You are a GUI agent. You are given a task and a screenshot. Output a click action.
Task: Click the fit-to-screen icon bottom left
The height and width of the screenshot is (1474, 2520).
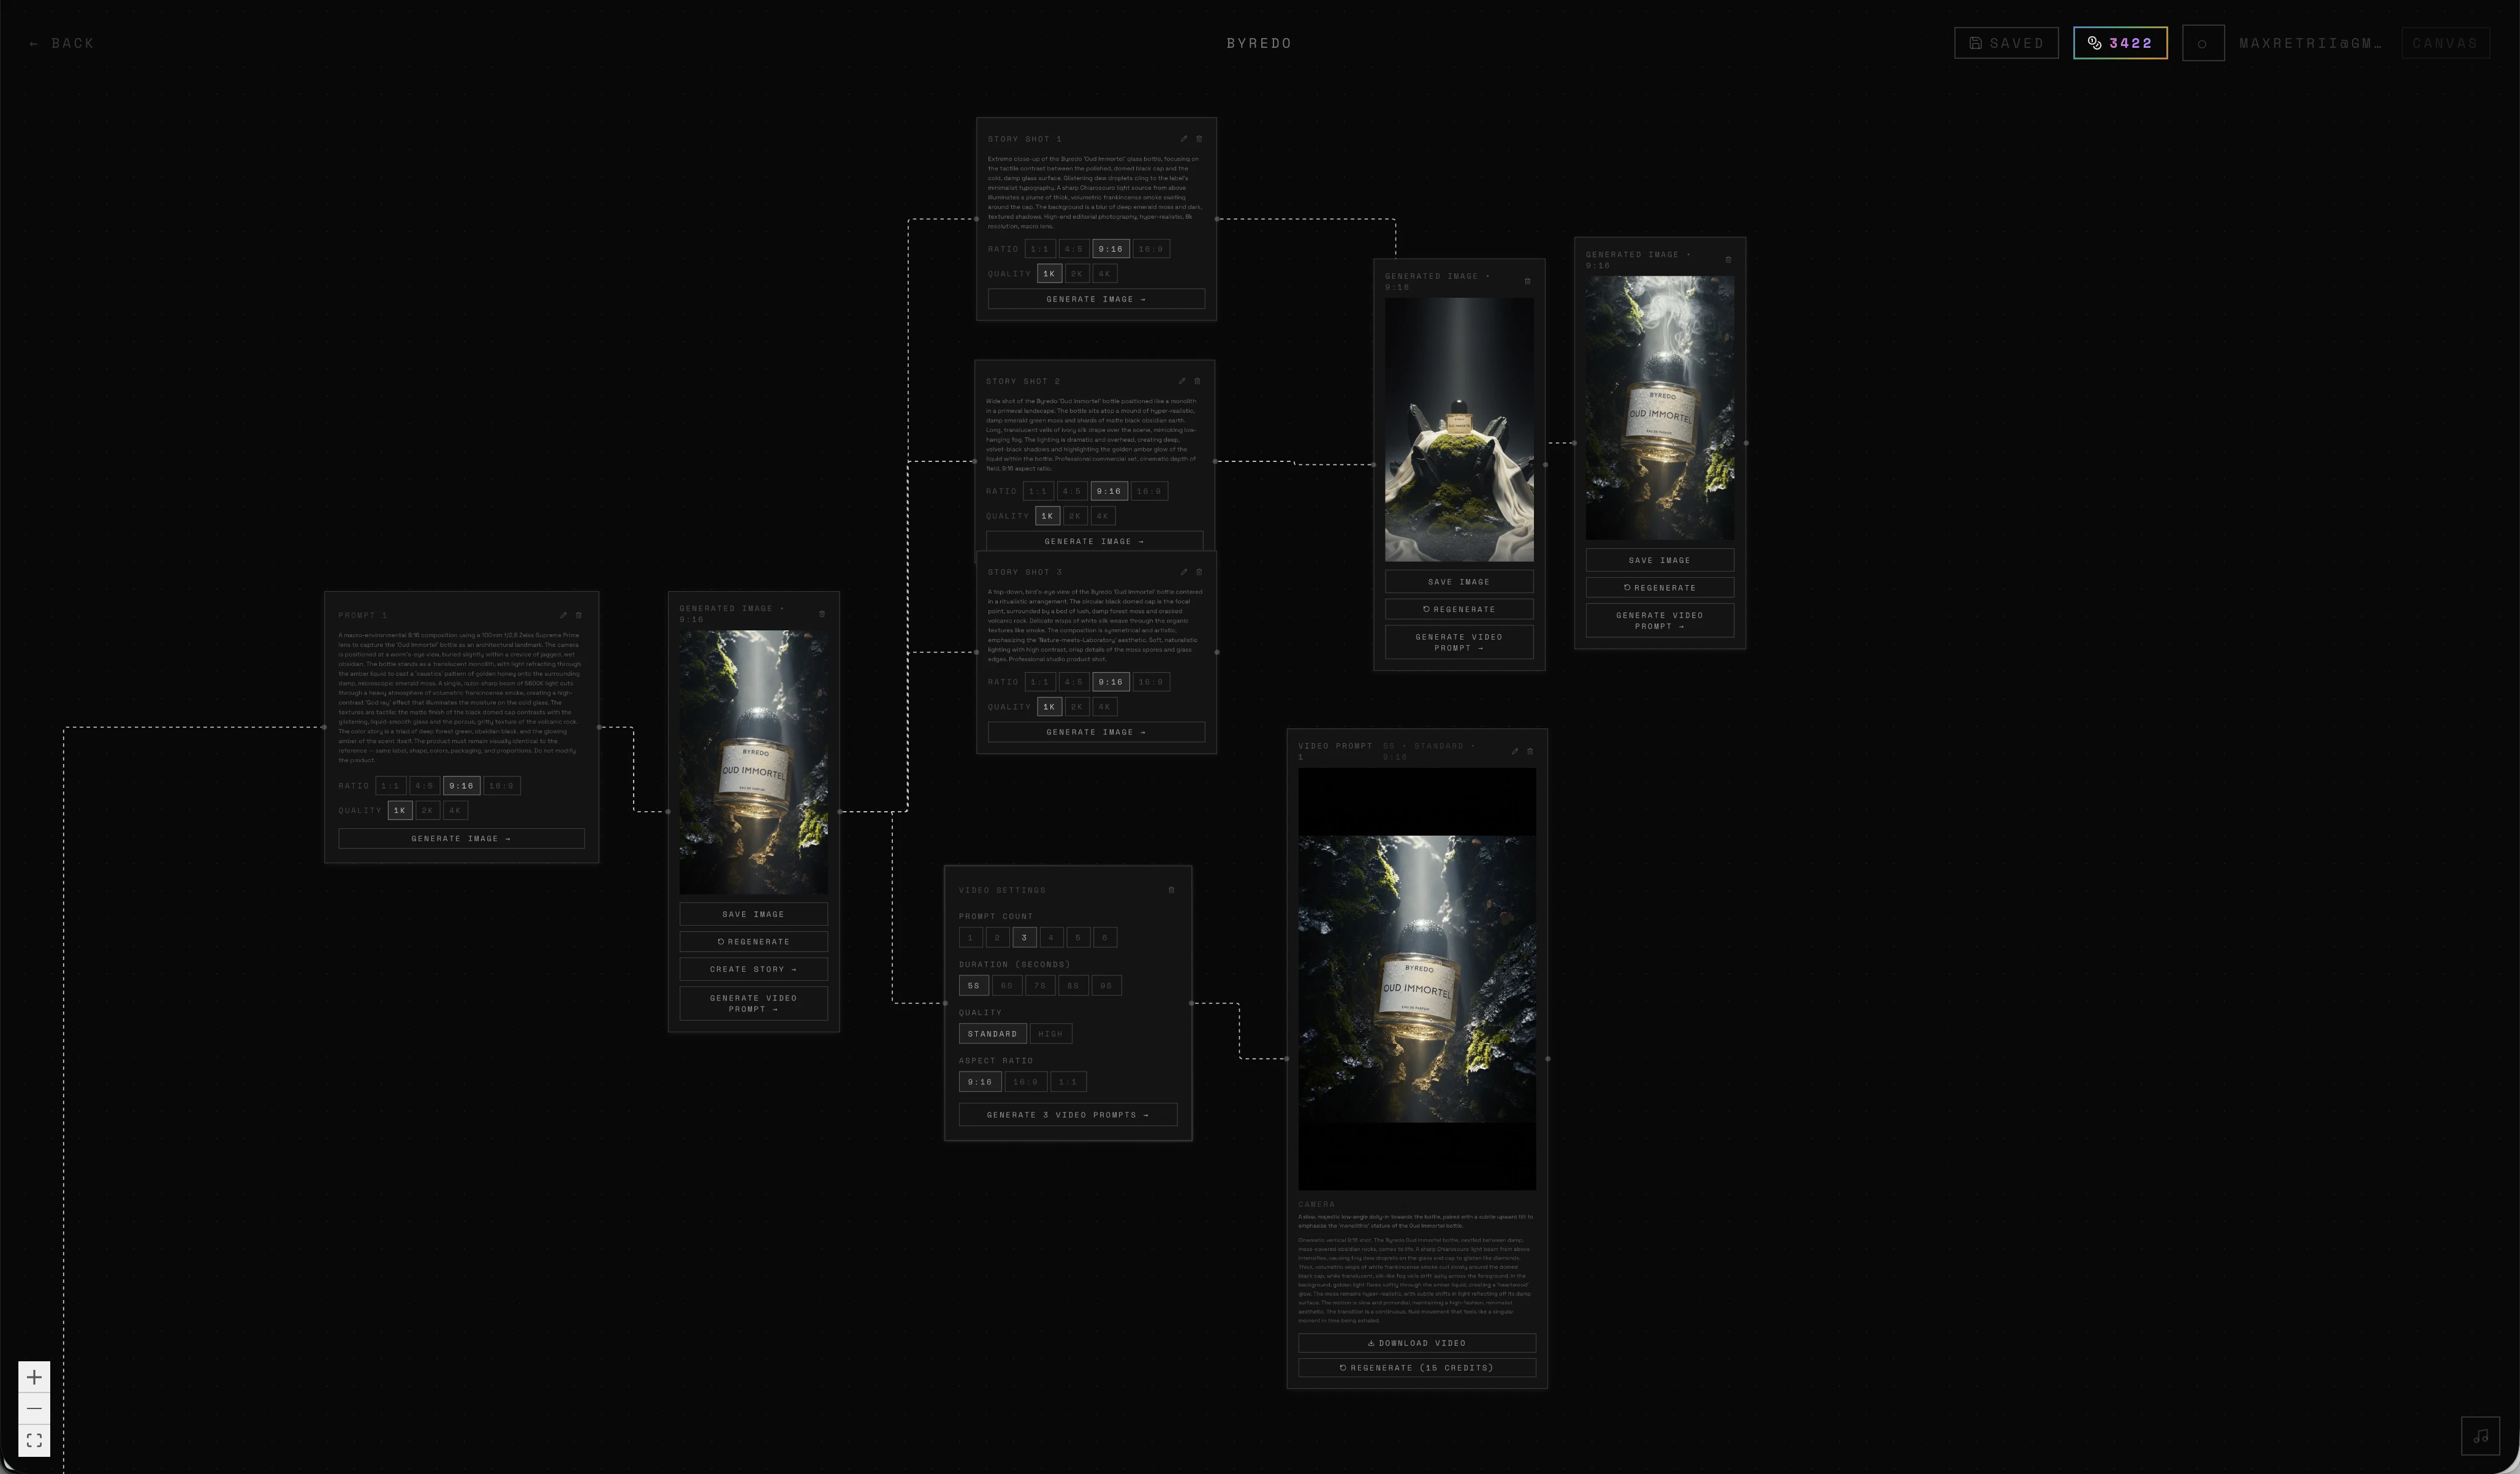click(34, 1440)
